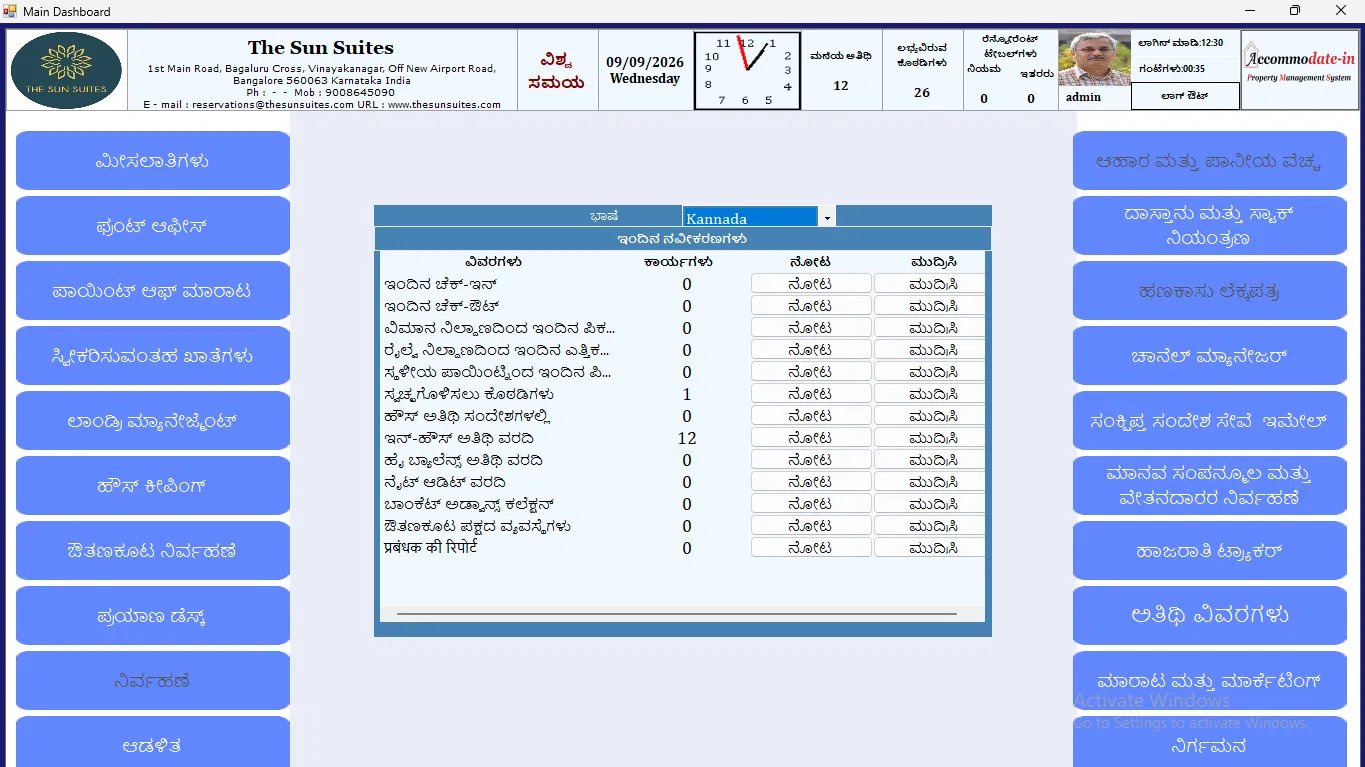Screen dimensions: 1365x767
Task: Open the ಮೀಸಲಾತಿಗಳು (Reservations) module
Action: [x=153, y=161]
